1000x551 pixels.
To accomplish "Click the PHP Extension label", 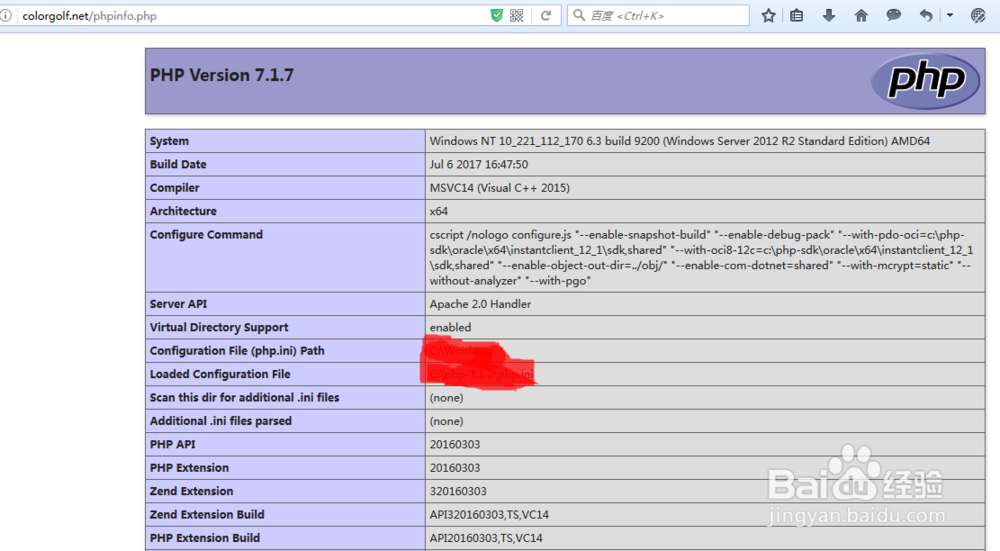I will (189, 468).
